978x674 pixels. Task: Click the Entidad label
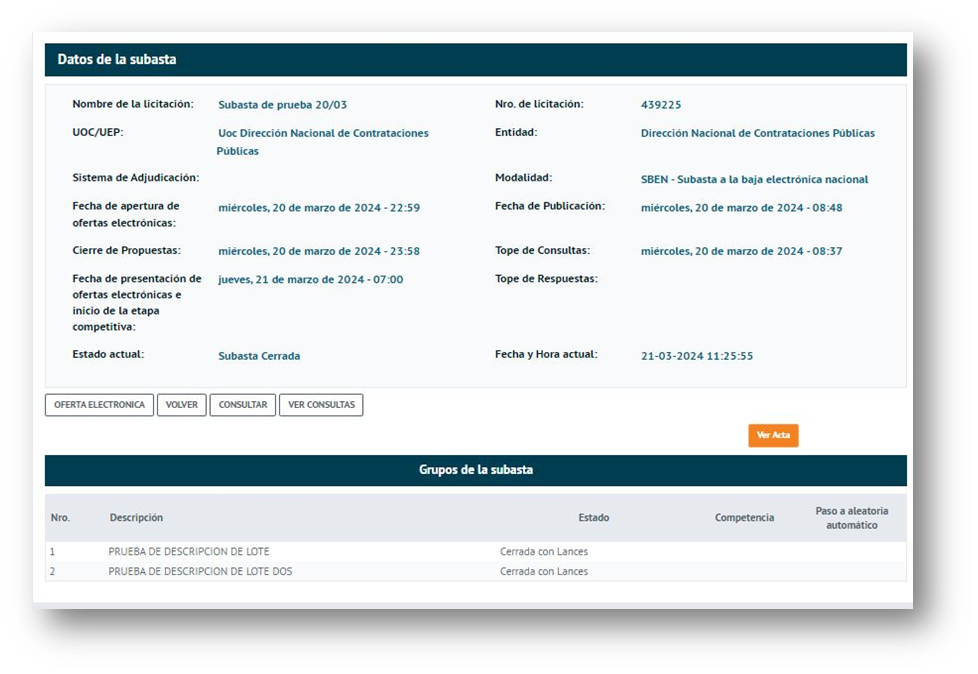pos(516,132)
